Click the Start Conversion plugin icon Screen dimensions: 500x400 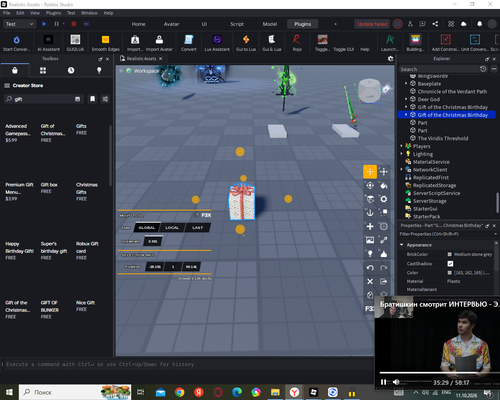16,43
